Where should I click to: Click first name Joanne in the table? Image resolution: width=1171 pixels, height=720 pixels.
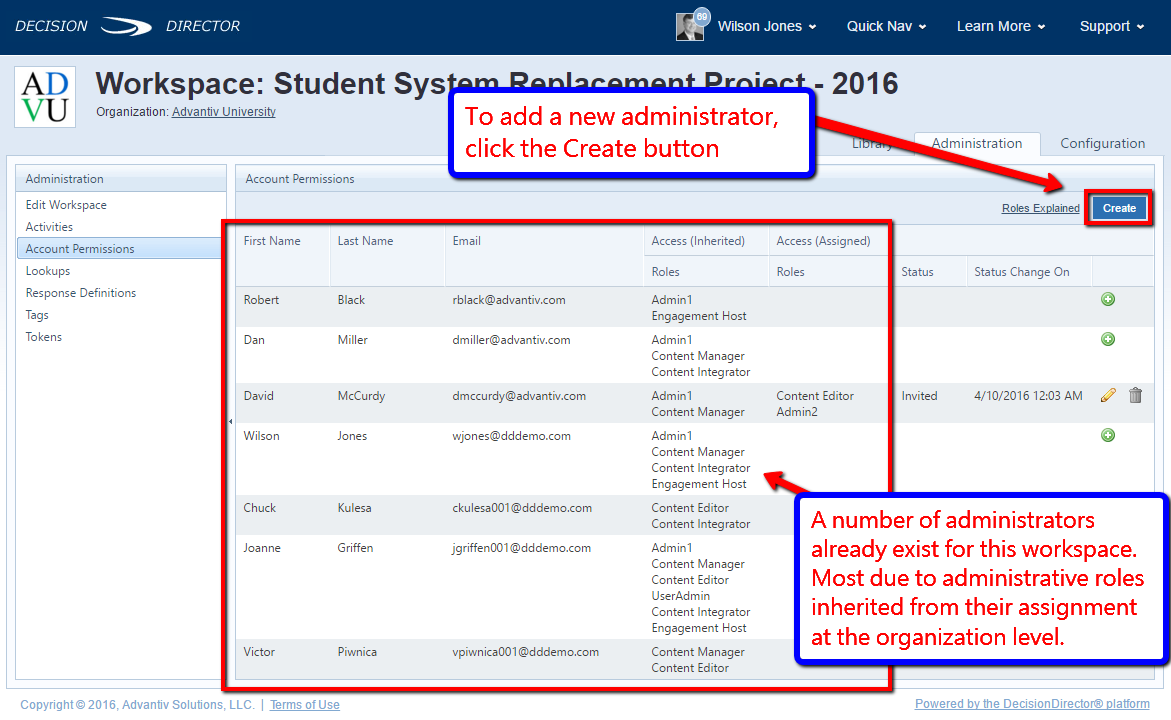262,548
